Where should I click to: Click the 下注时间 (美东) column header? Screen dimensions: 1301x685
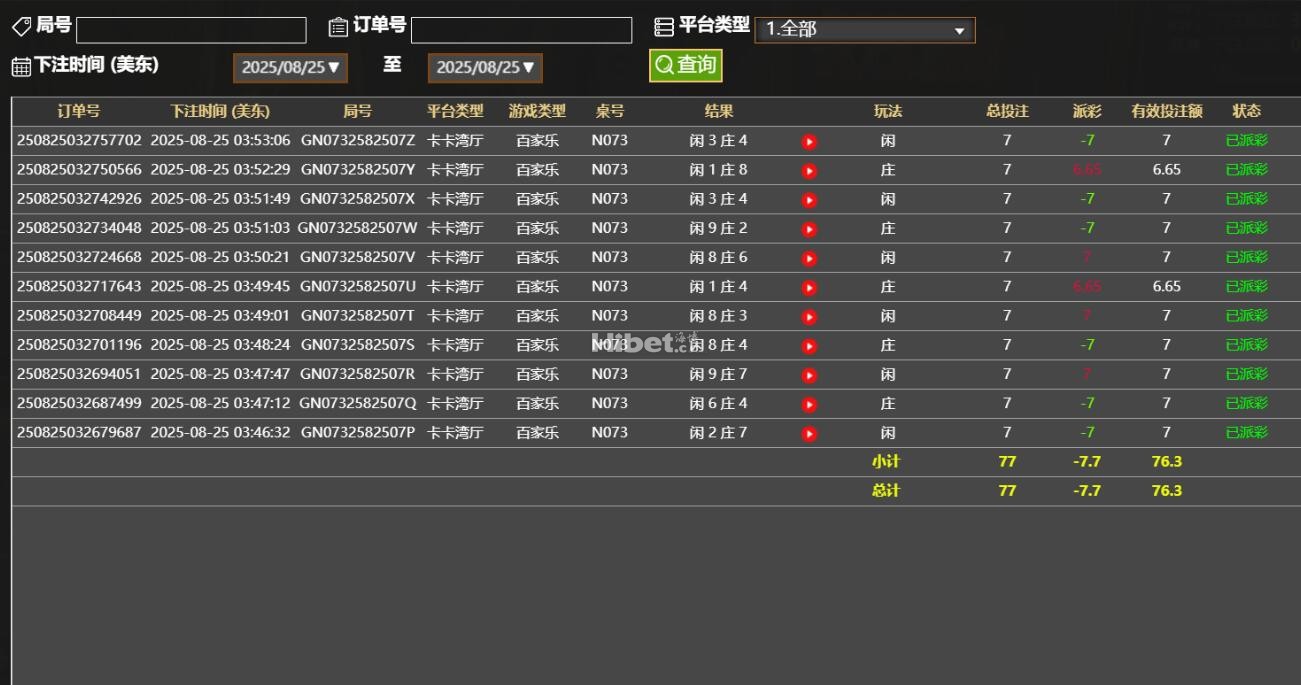(220, 111)
